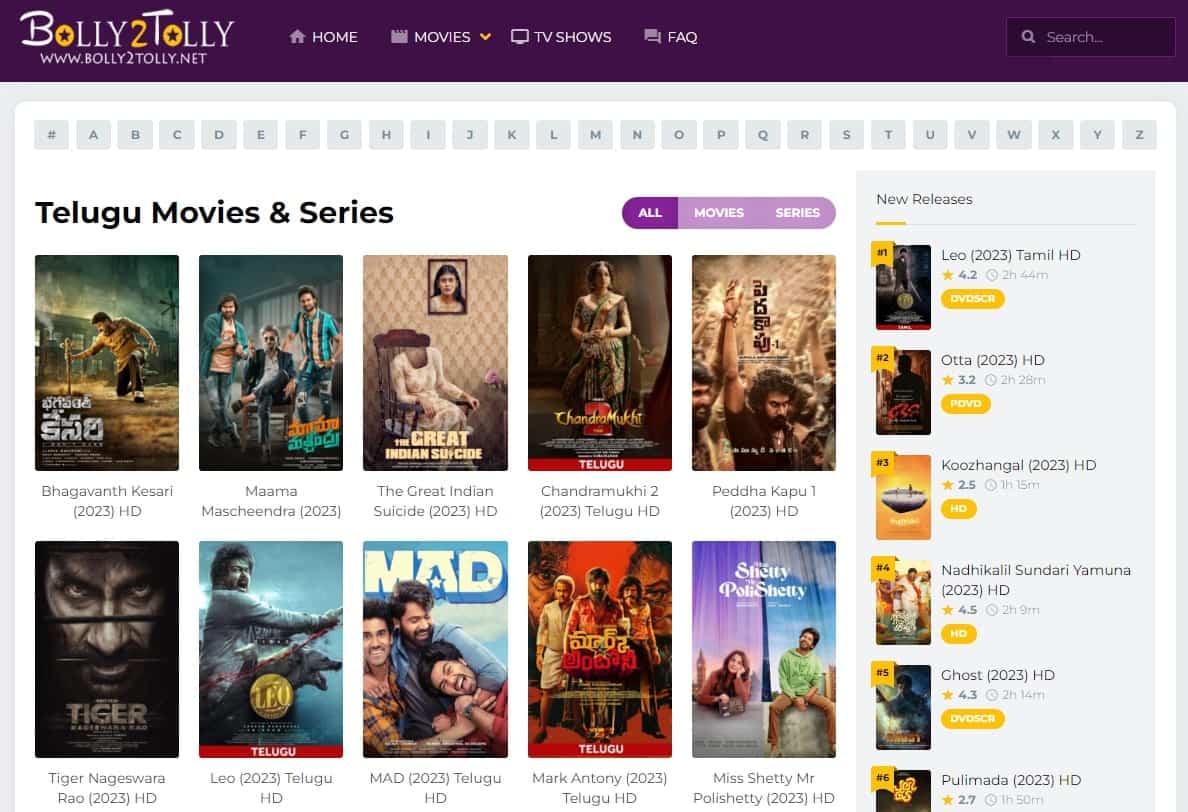The height and width of the screenshot is (812, 1188).
Task: Click inside the Search field
Action: (1090, 36)
